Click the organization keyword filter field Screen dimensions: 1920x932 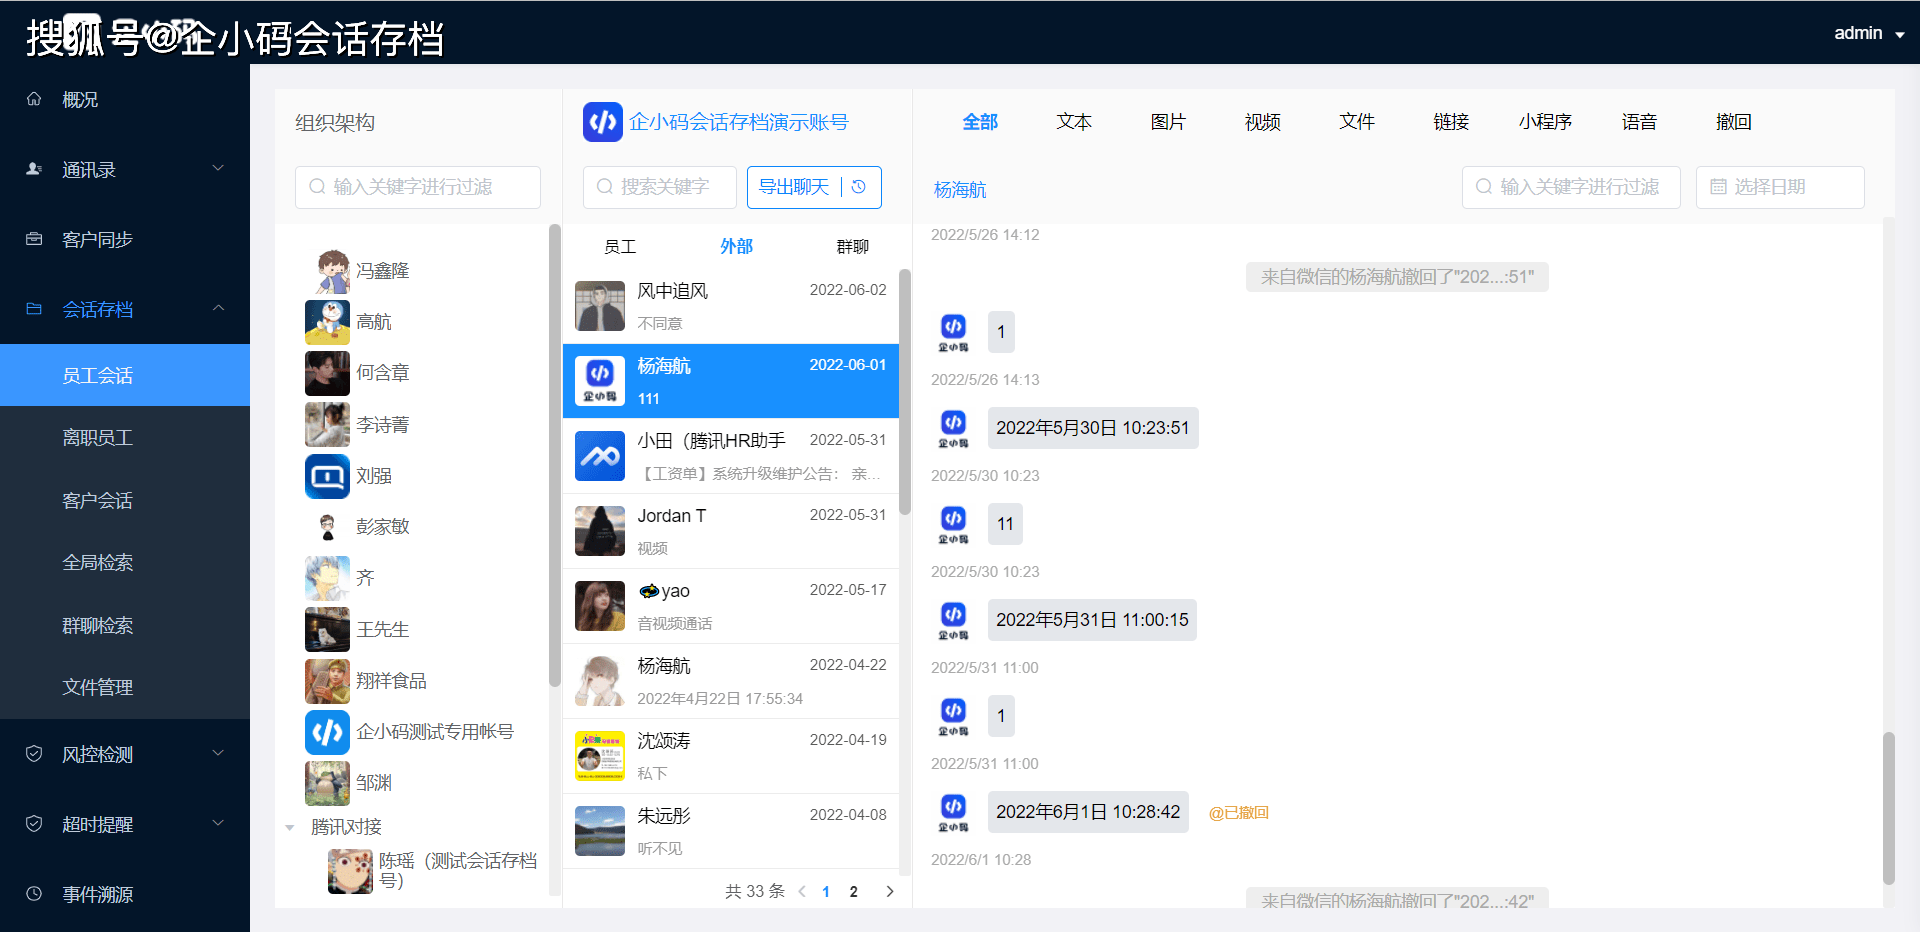[418, 187]
